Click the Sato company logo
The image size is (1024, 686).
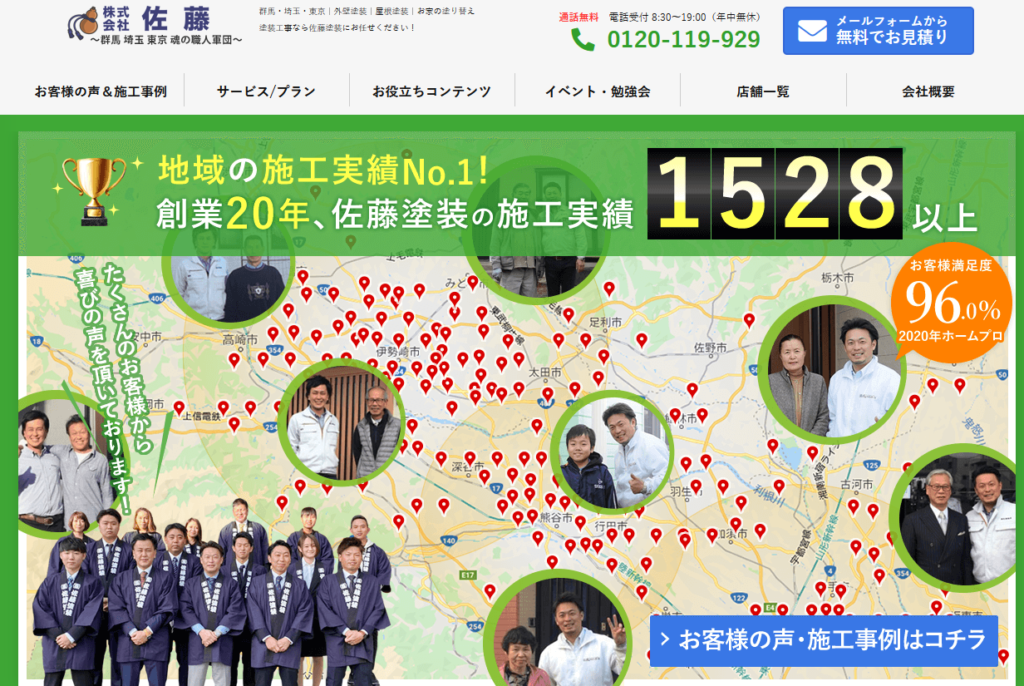[x=155, y=30]
